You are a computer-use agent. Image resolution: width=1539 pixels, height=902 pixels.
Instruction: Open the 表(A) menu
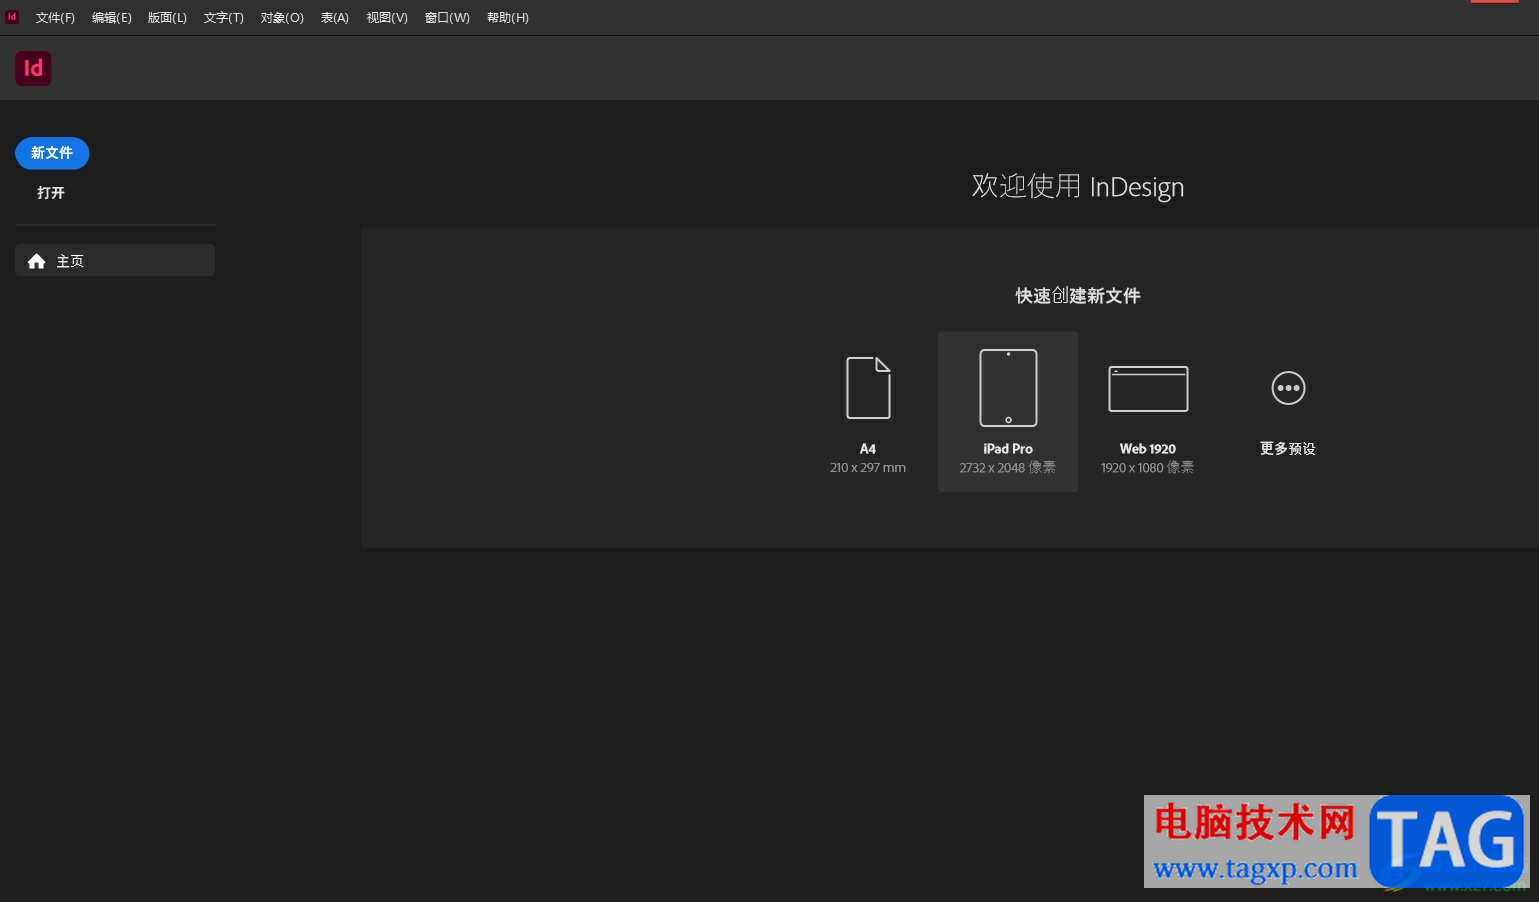tap(335, 18)
